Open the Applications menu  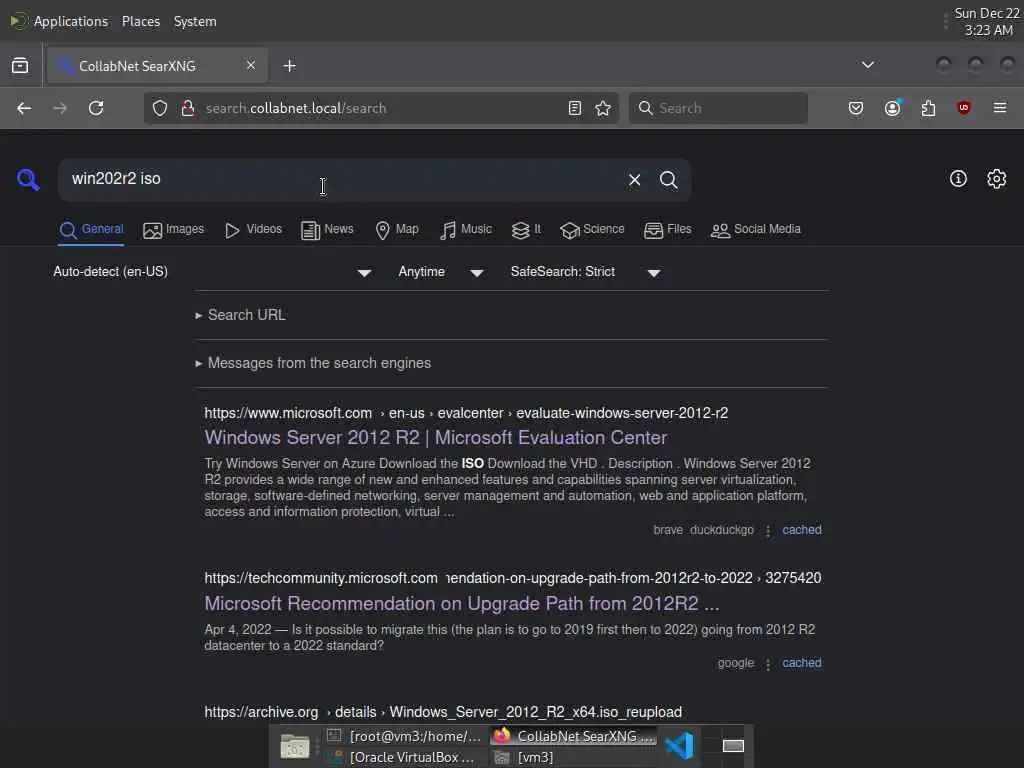point(59,21)
